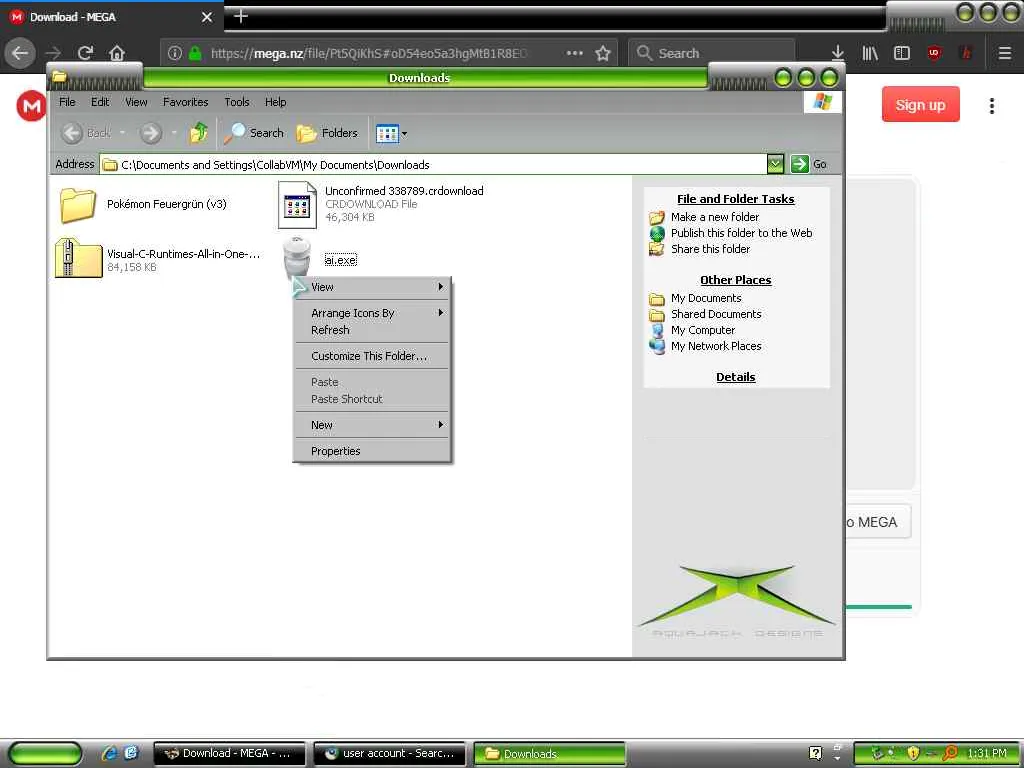Open My Network Places link
1024x768 pixels.
click(x=716, y=346)
